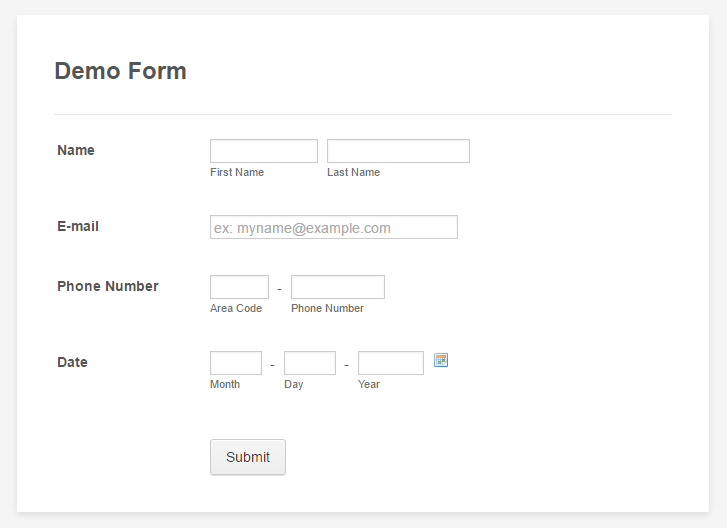Click the bold Name field label
Image resolution: width=727 pixels, height=528 pixels.
(x=76, y=150)
